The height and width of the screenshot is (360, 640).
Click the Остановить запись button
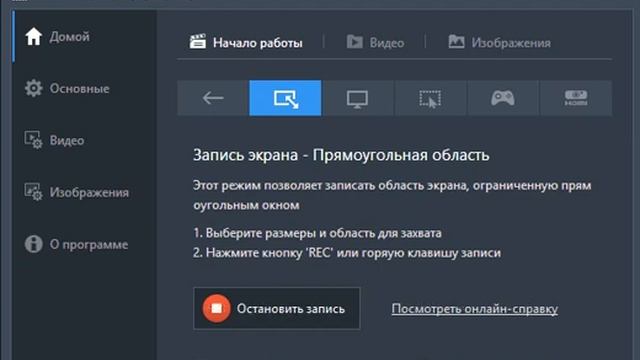pyautogui.click(x=277, y=309)
